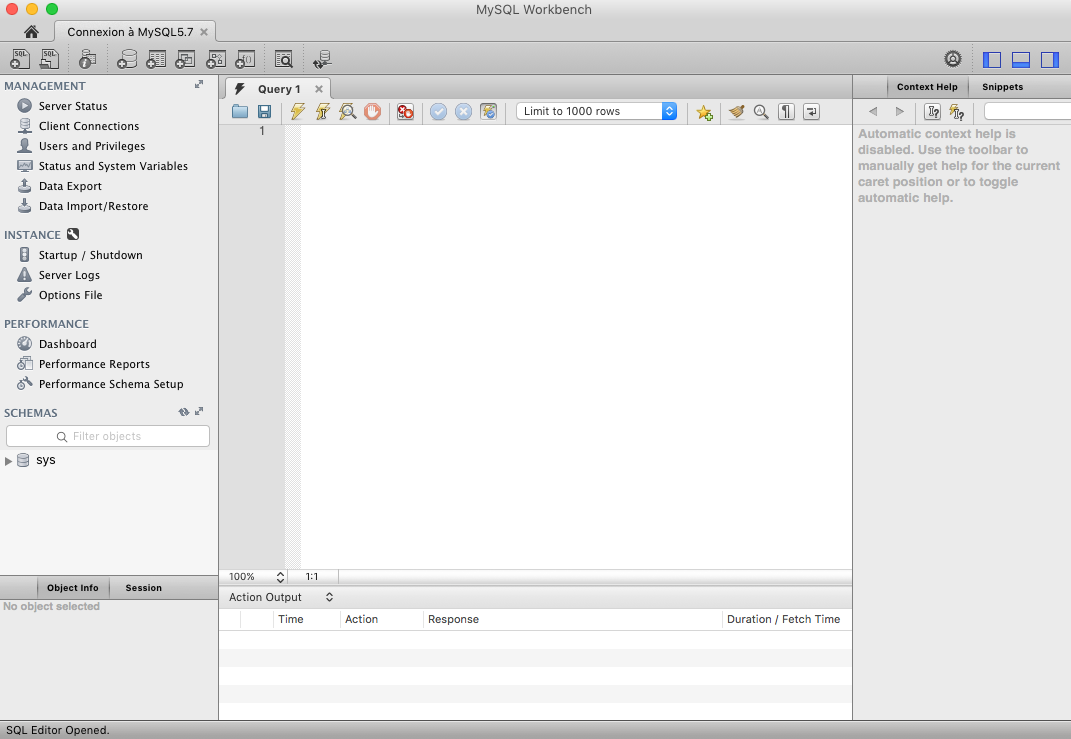This screenshot has width=1071, height=739.
Task: Expand the sys schema tree node
Action: 9,461
